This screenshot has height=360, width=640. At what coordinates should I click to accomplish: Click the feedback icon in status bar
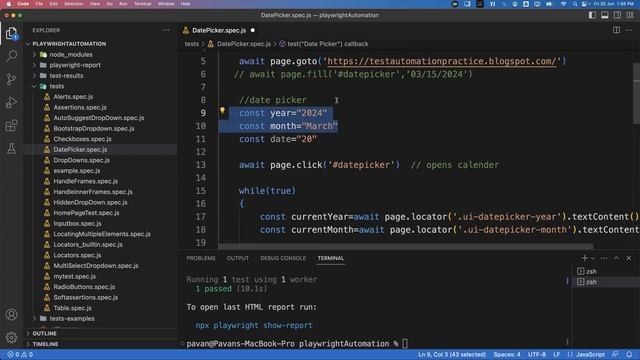(x=616, y=355)
